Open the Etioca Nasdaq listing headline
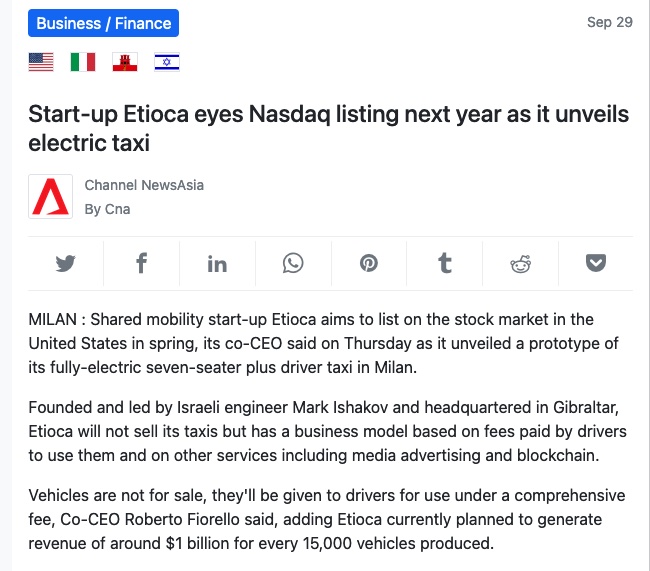Screen dimensions: 650x571 pos(329,128)
